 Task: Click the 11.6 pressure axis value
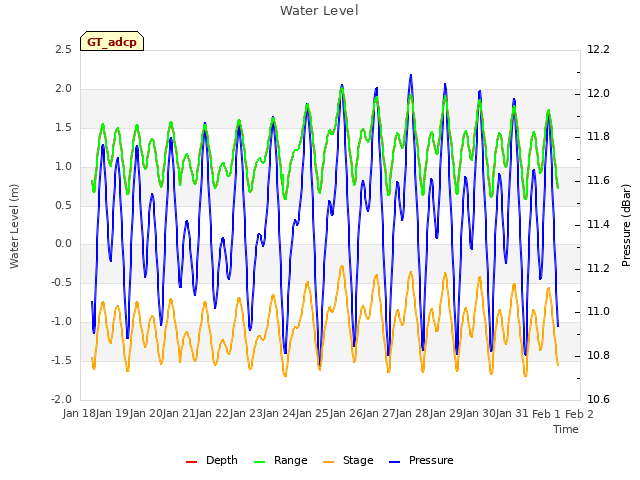[598, 181]
